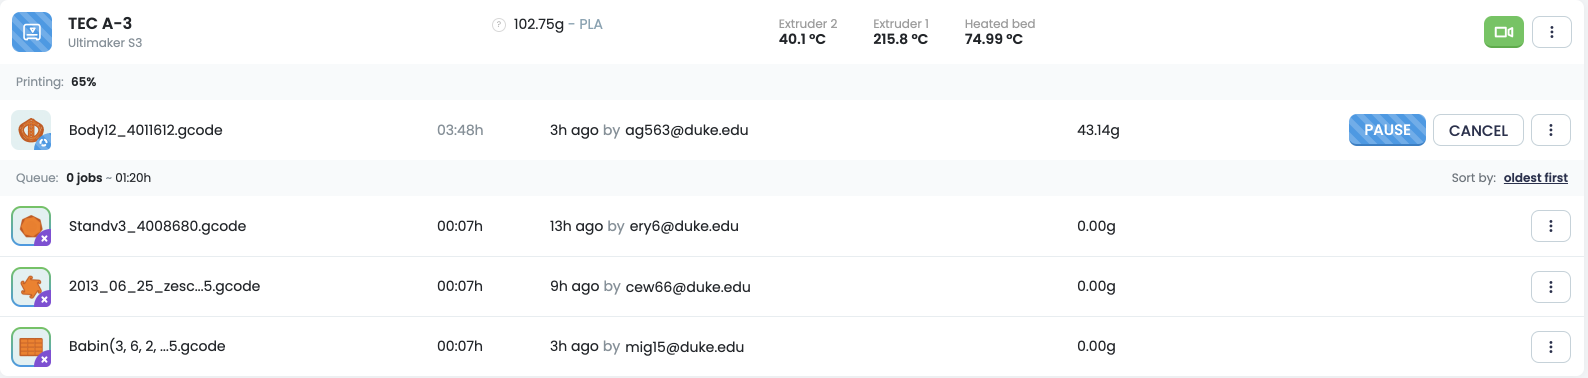This screenshot has width=1588, height=378.
Task: Open the green camera feed button
Action: pyautogui.click(x=1503, y=32)
